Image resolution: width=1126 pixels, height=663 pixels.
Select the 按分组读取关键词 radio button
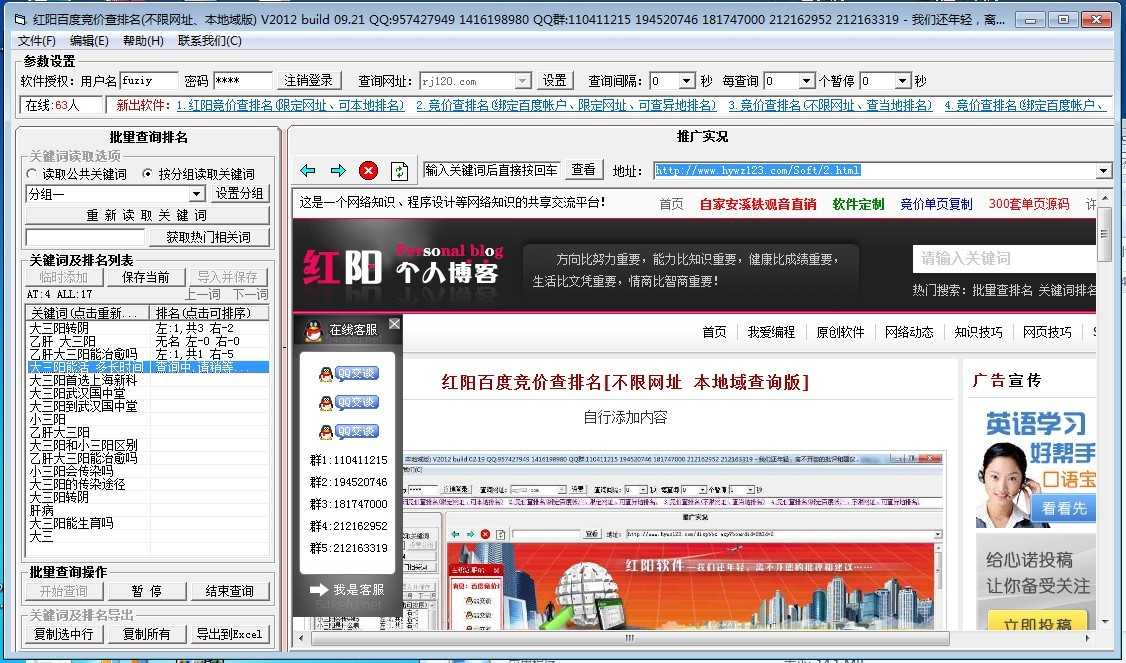click(x=148, y=174)
